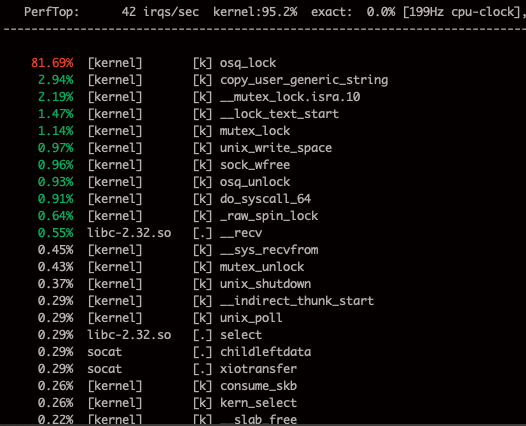Select the 2.94% percentage

coord(55,80)
